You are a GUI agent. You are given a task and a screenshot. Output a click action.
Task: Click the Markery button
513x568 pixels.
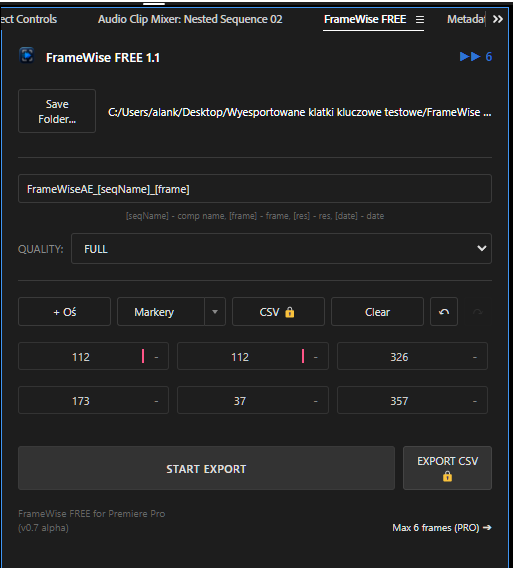point(161,312)
